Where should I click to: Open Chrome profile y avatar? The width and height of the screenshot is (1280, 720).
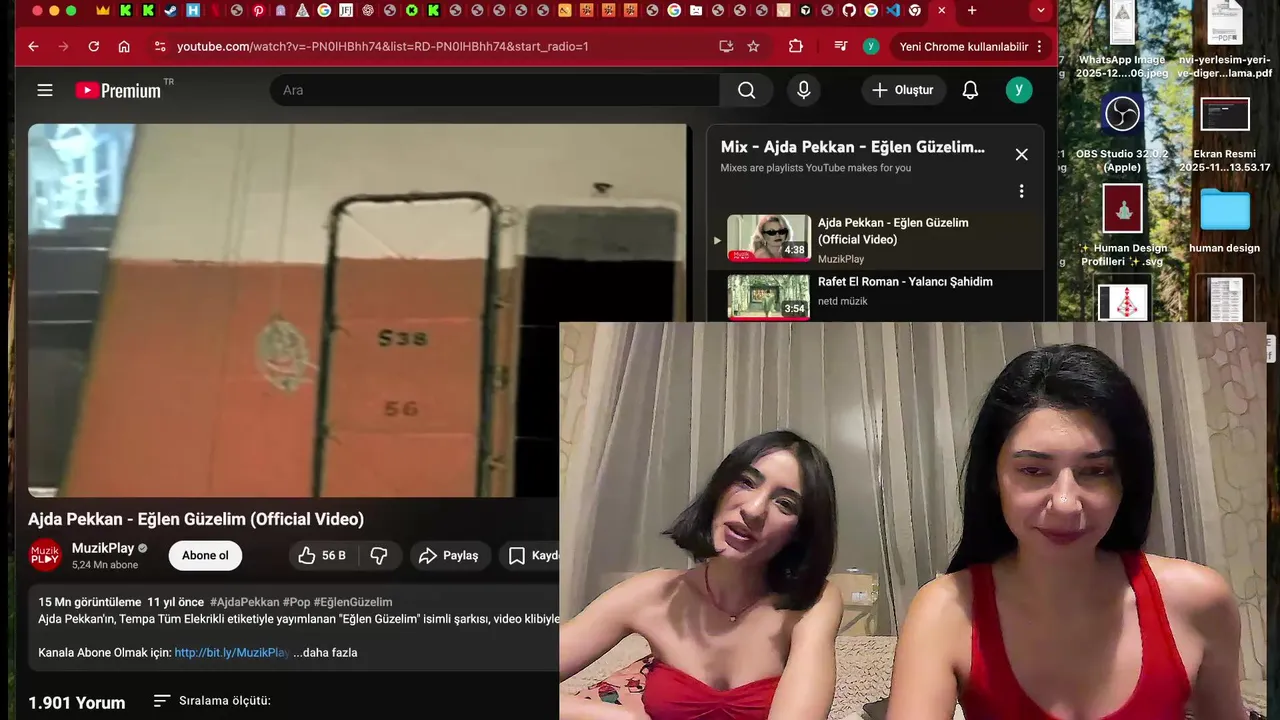click(871, 46)
